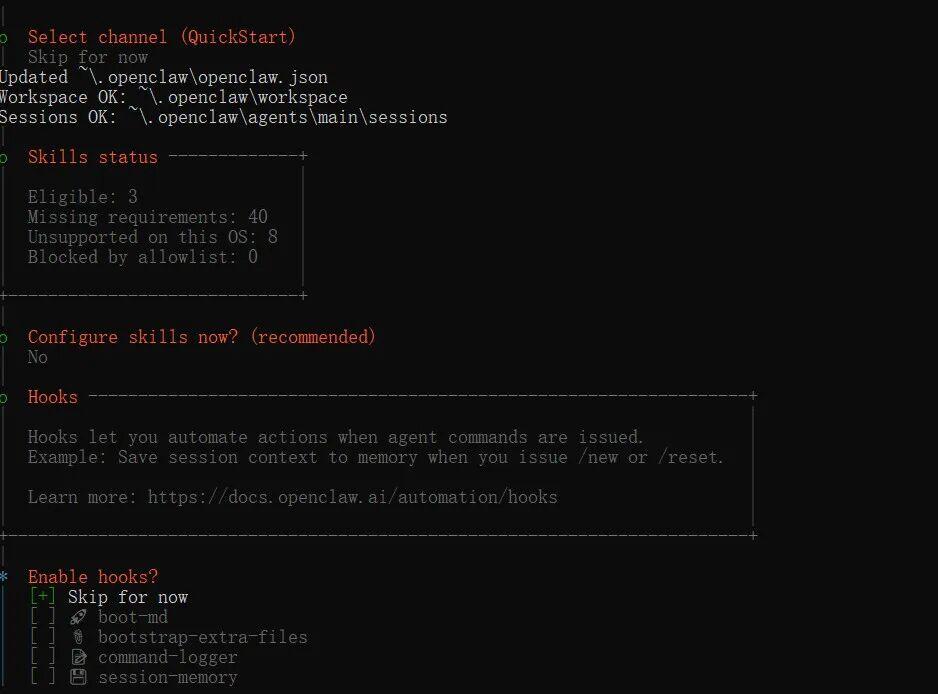The height and width of the screenshot is (694, 938).
Task: Toggle the Skip for now checkbox
Action: point(42,597)
